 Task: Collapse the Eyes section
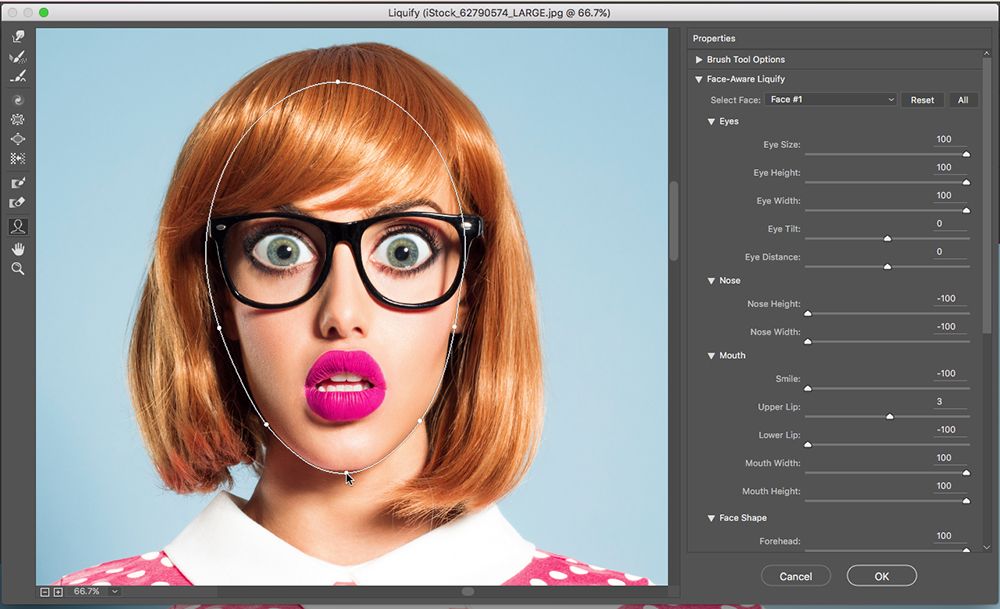click(x=711, y=121)
